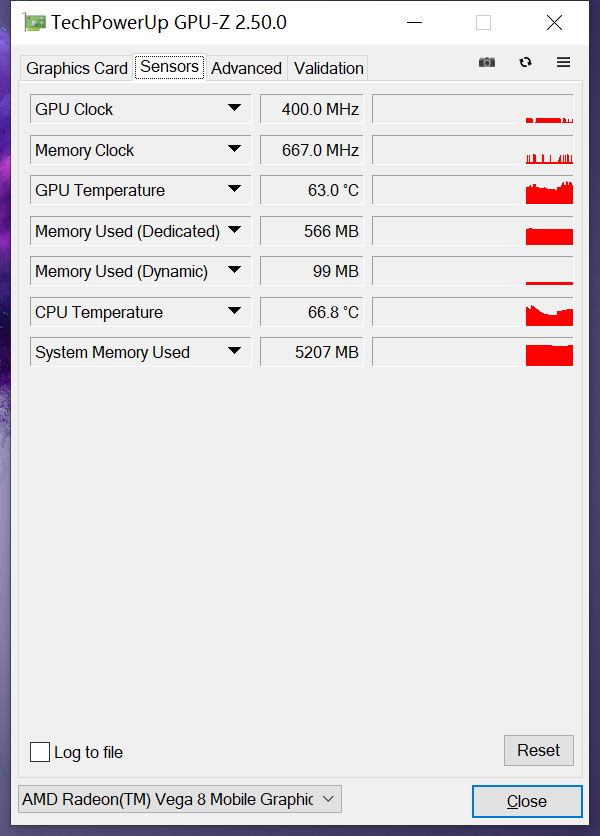
Task: Switch to the Graphics Card tab
Action: coord(76,68)
